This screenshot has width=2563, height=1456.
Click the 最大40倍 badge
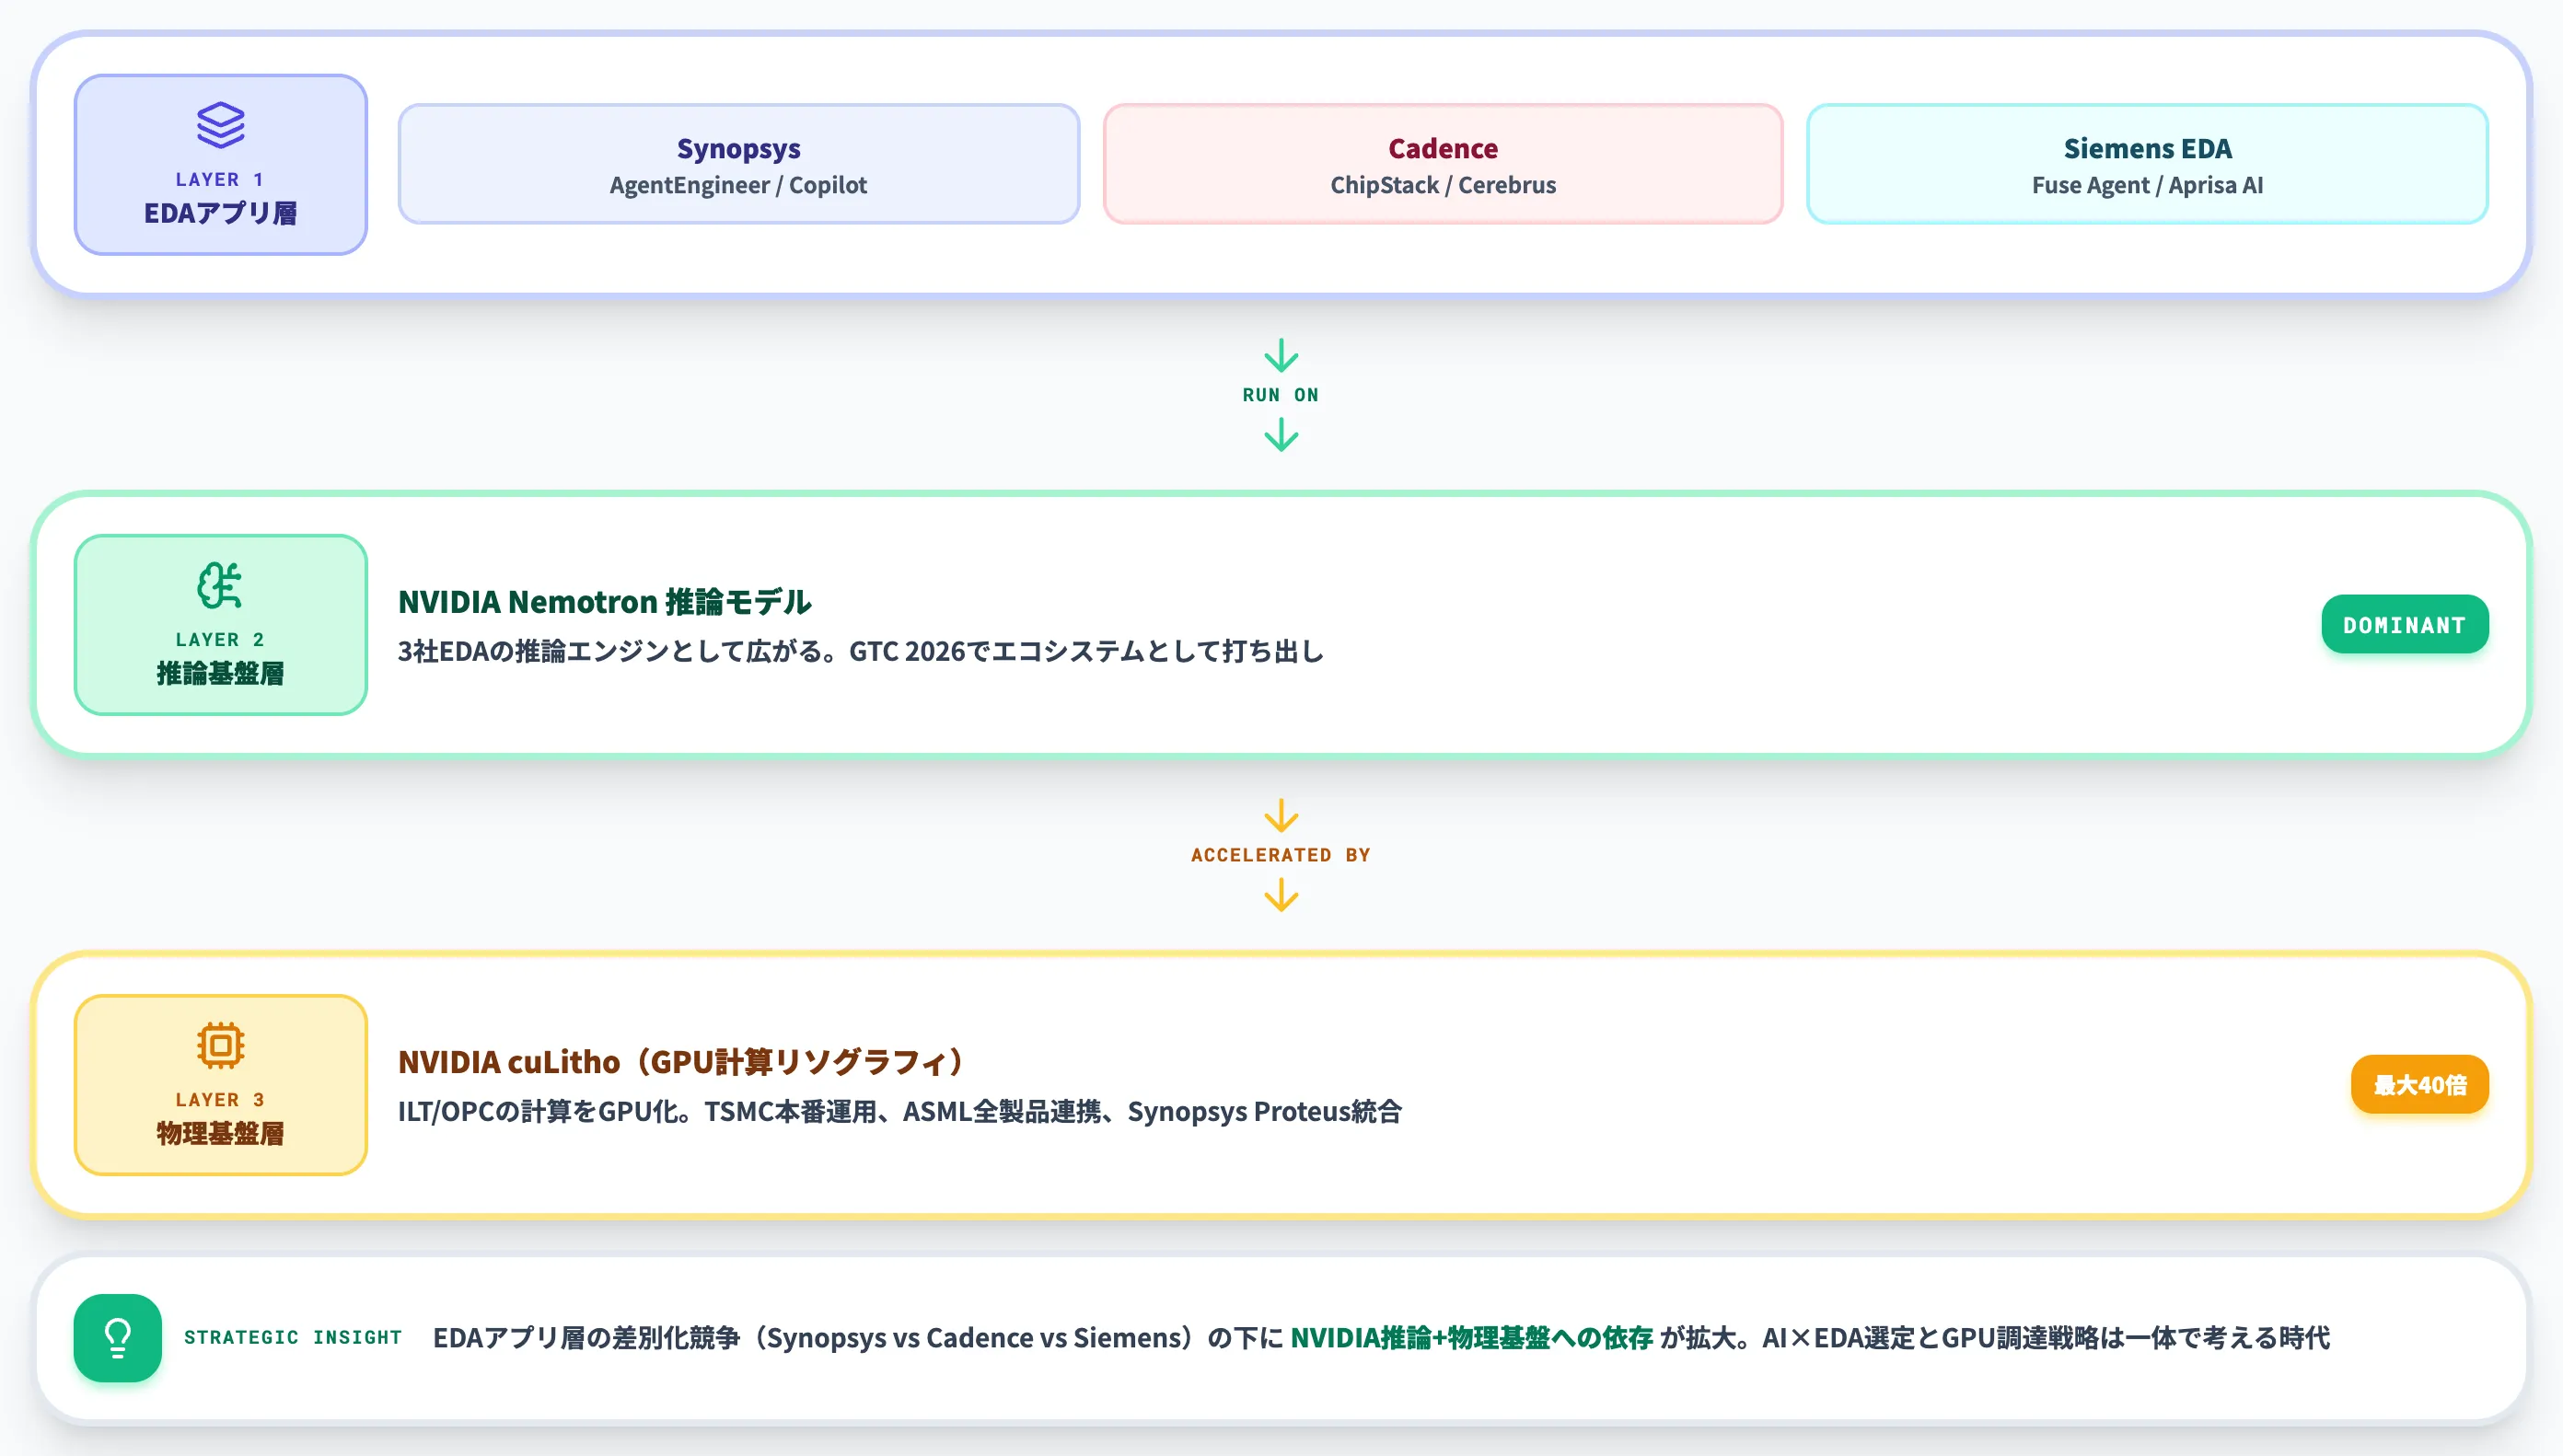coord(2420,1085)
